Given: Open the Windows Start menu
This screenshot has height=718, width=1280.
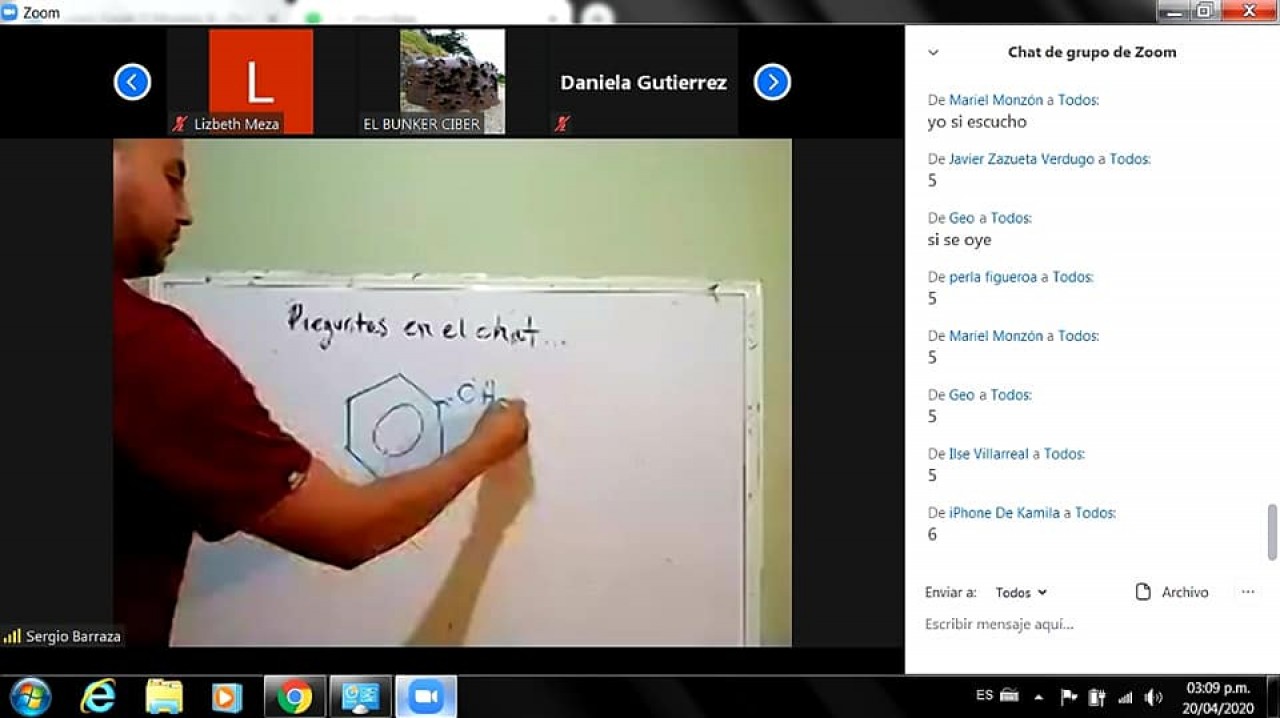Looking at the screenshot, I should coord(30,696).
